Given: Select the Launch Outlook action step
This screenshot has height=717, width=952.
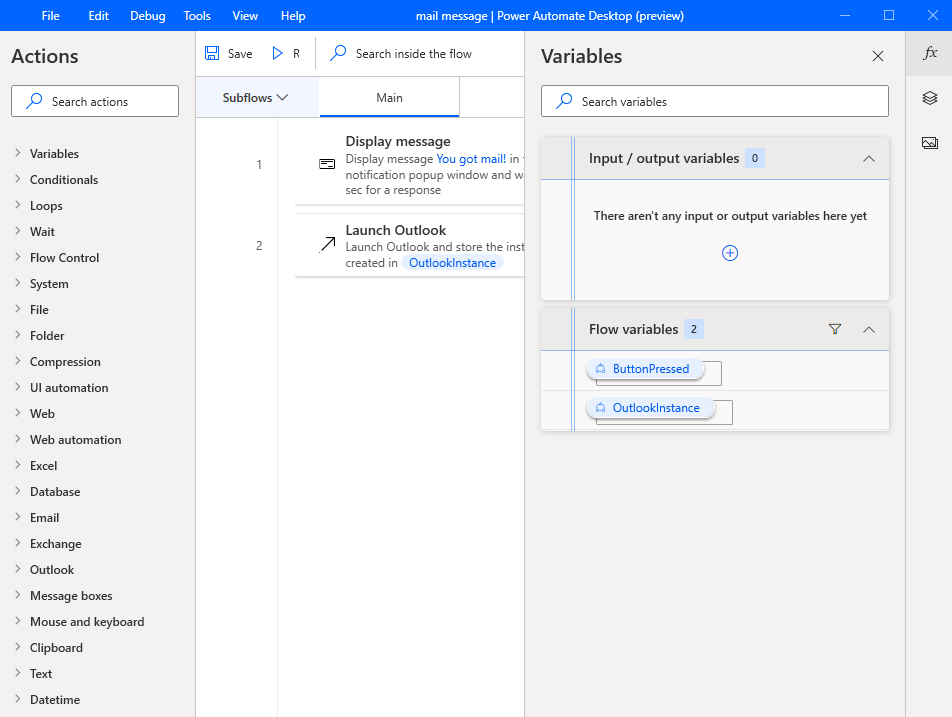Looking at the screenshot, I should [x=409, y=245].
